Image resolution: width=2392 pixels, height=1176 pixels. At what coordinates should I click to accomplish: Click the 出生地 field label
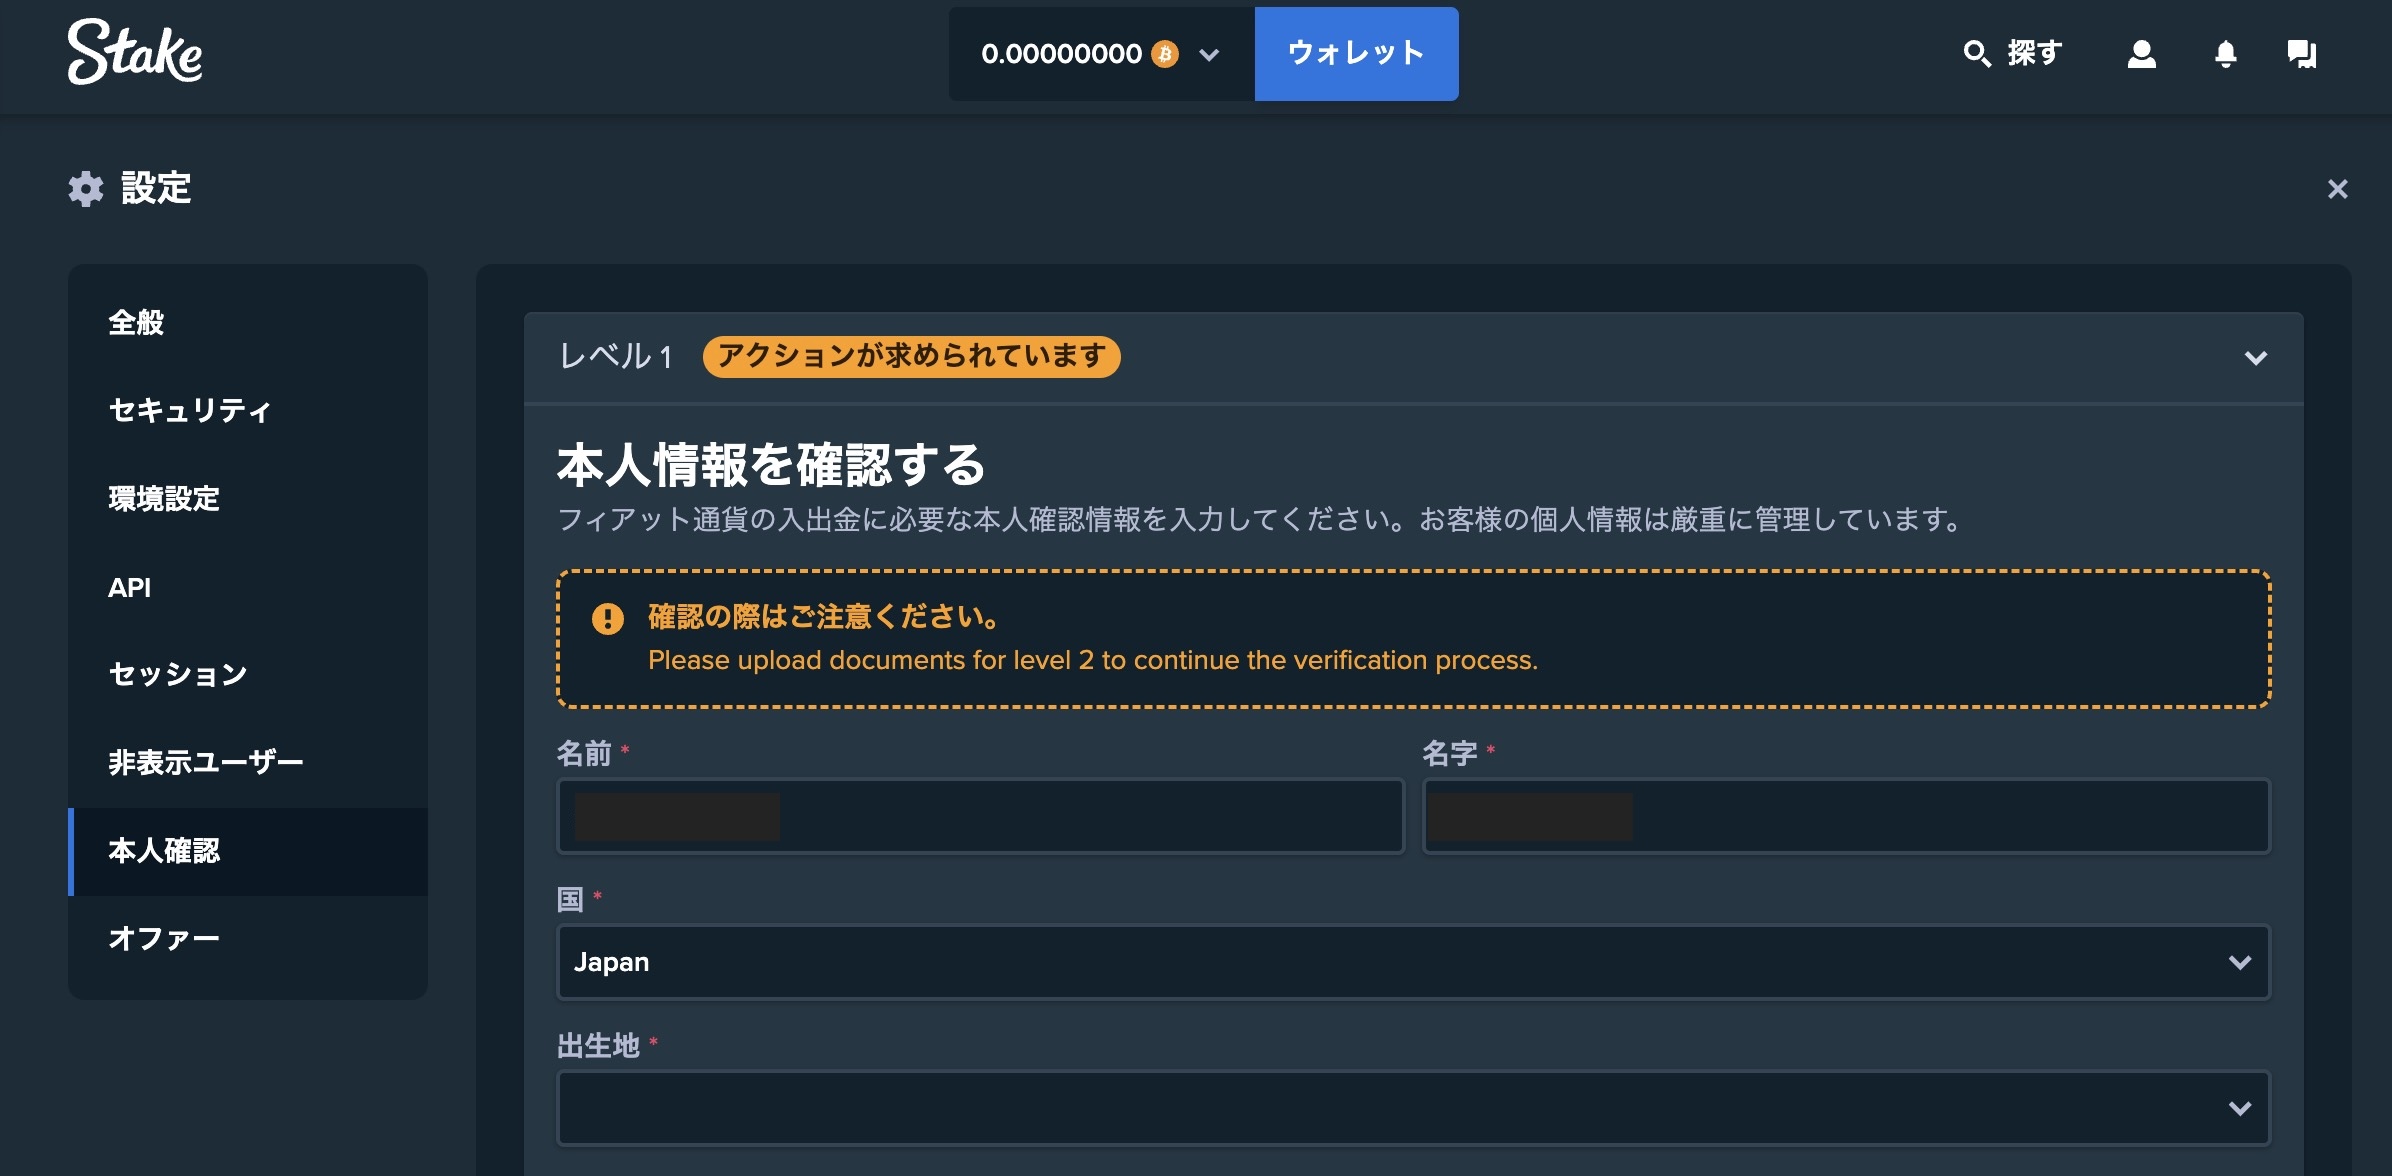[x=598, y=1046]
